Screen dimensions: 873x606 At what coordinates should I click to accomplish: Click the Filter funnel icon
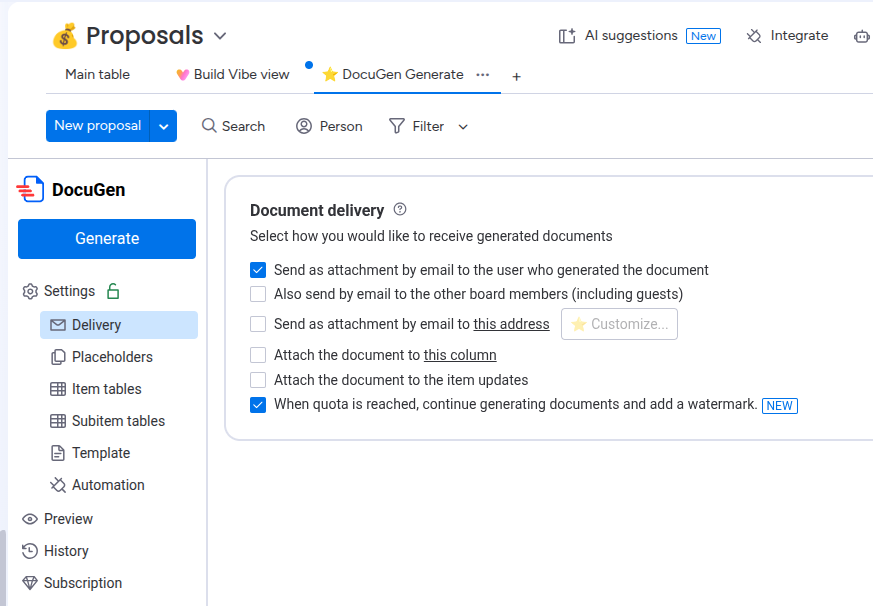[396, 126]
